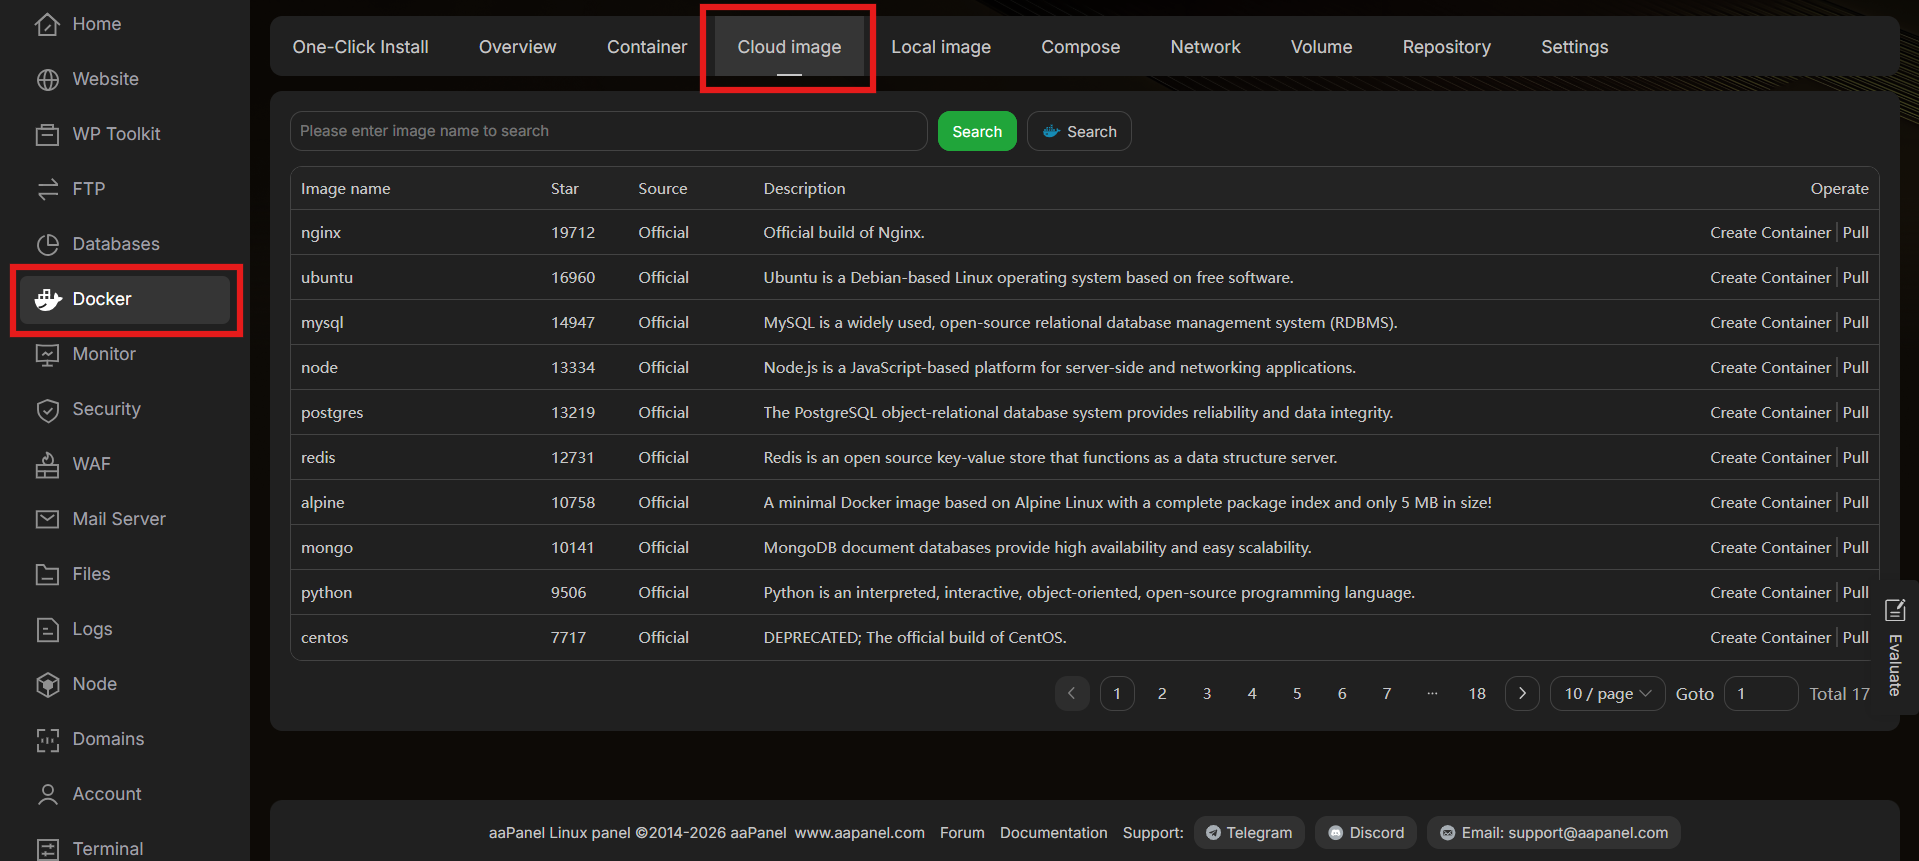This screenshot has height=861, width=1919.
Task: Jump to page 18
Action: click(x=1477, y=693)
